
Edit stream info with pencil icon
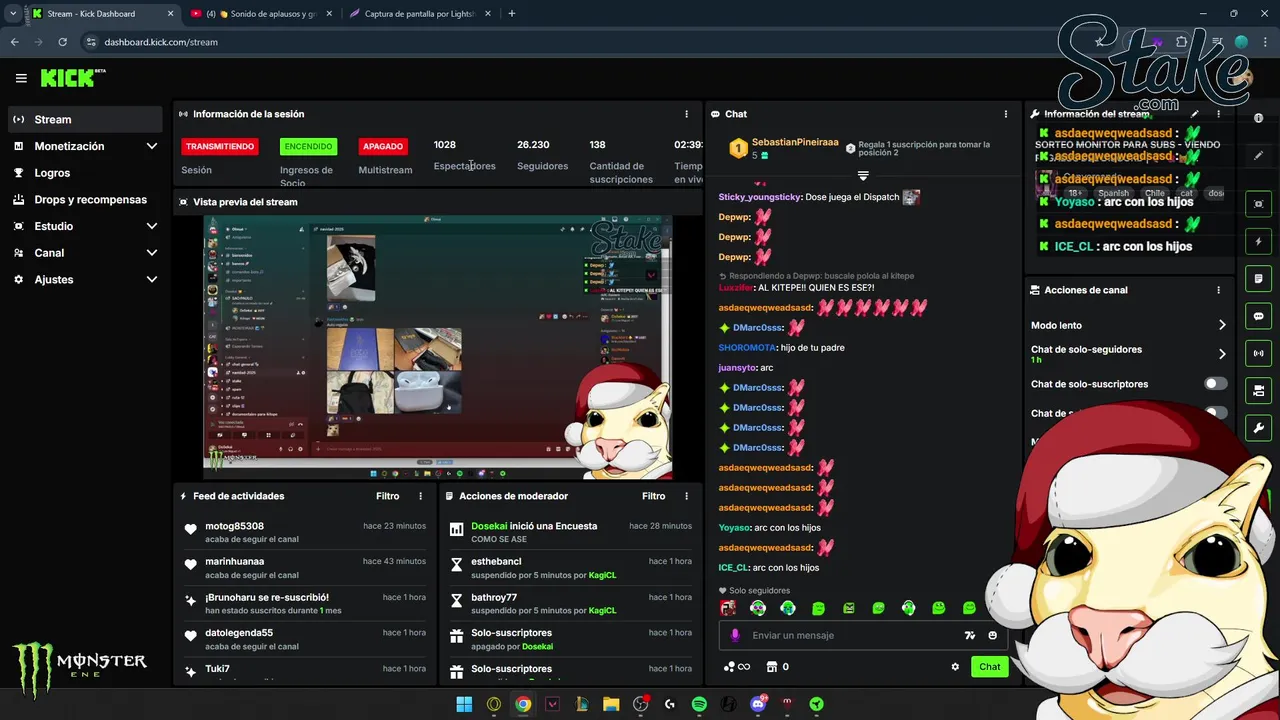coord(1194,114)
